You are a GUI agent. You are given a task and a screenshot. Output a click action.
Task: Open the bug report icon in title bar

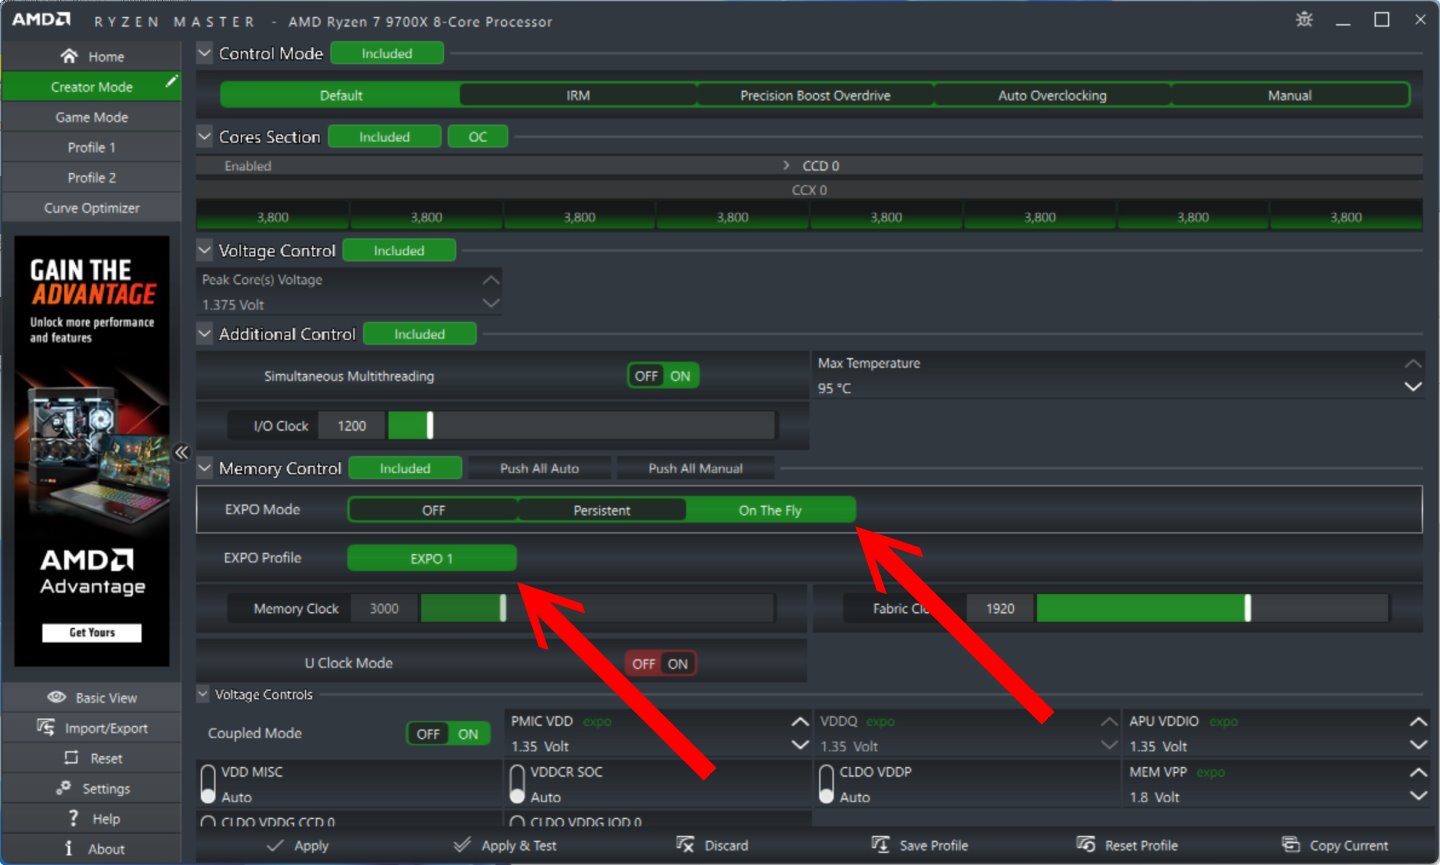[x=1304, y=19]
